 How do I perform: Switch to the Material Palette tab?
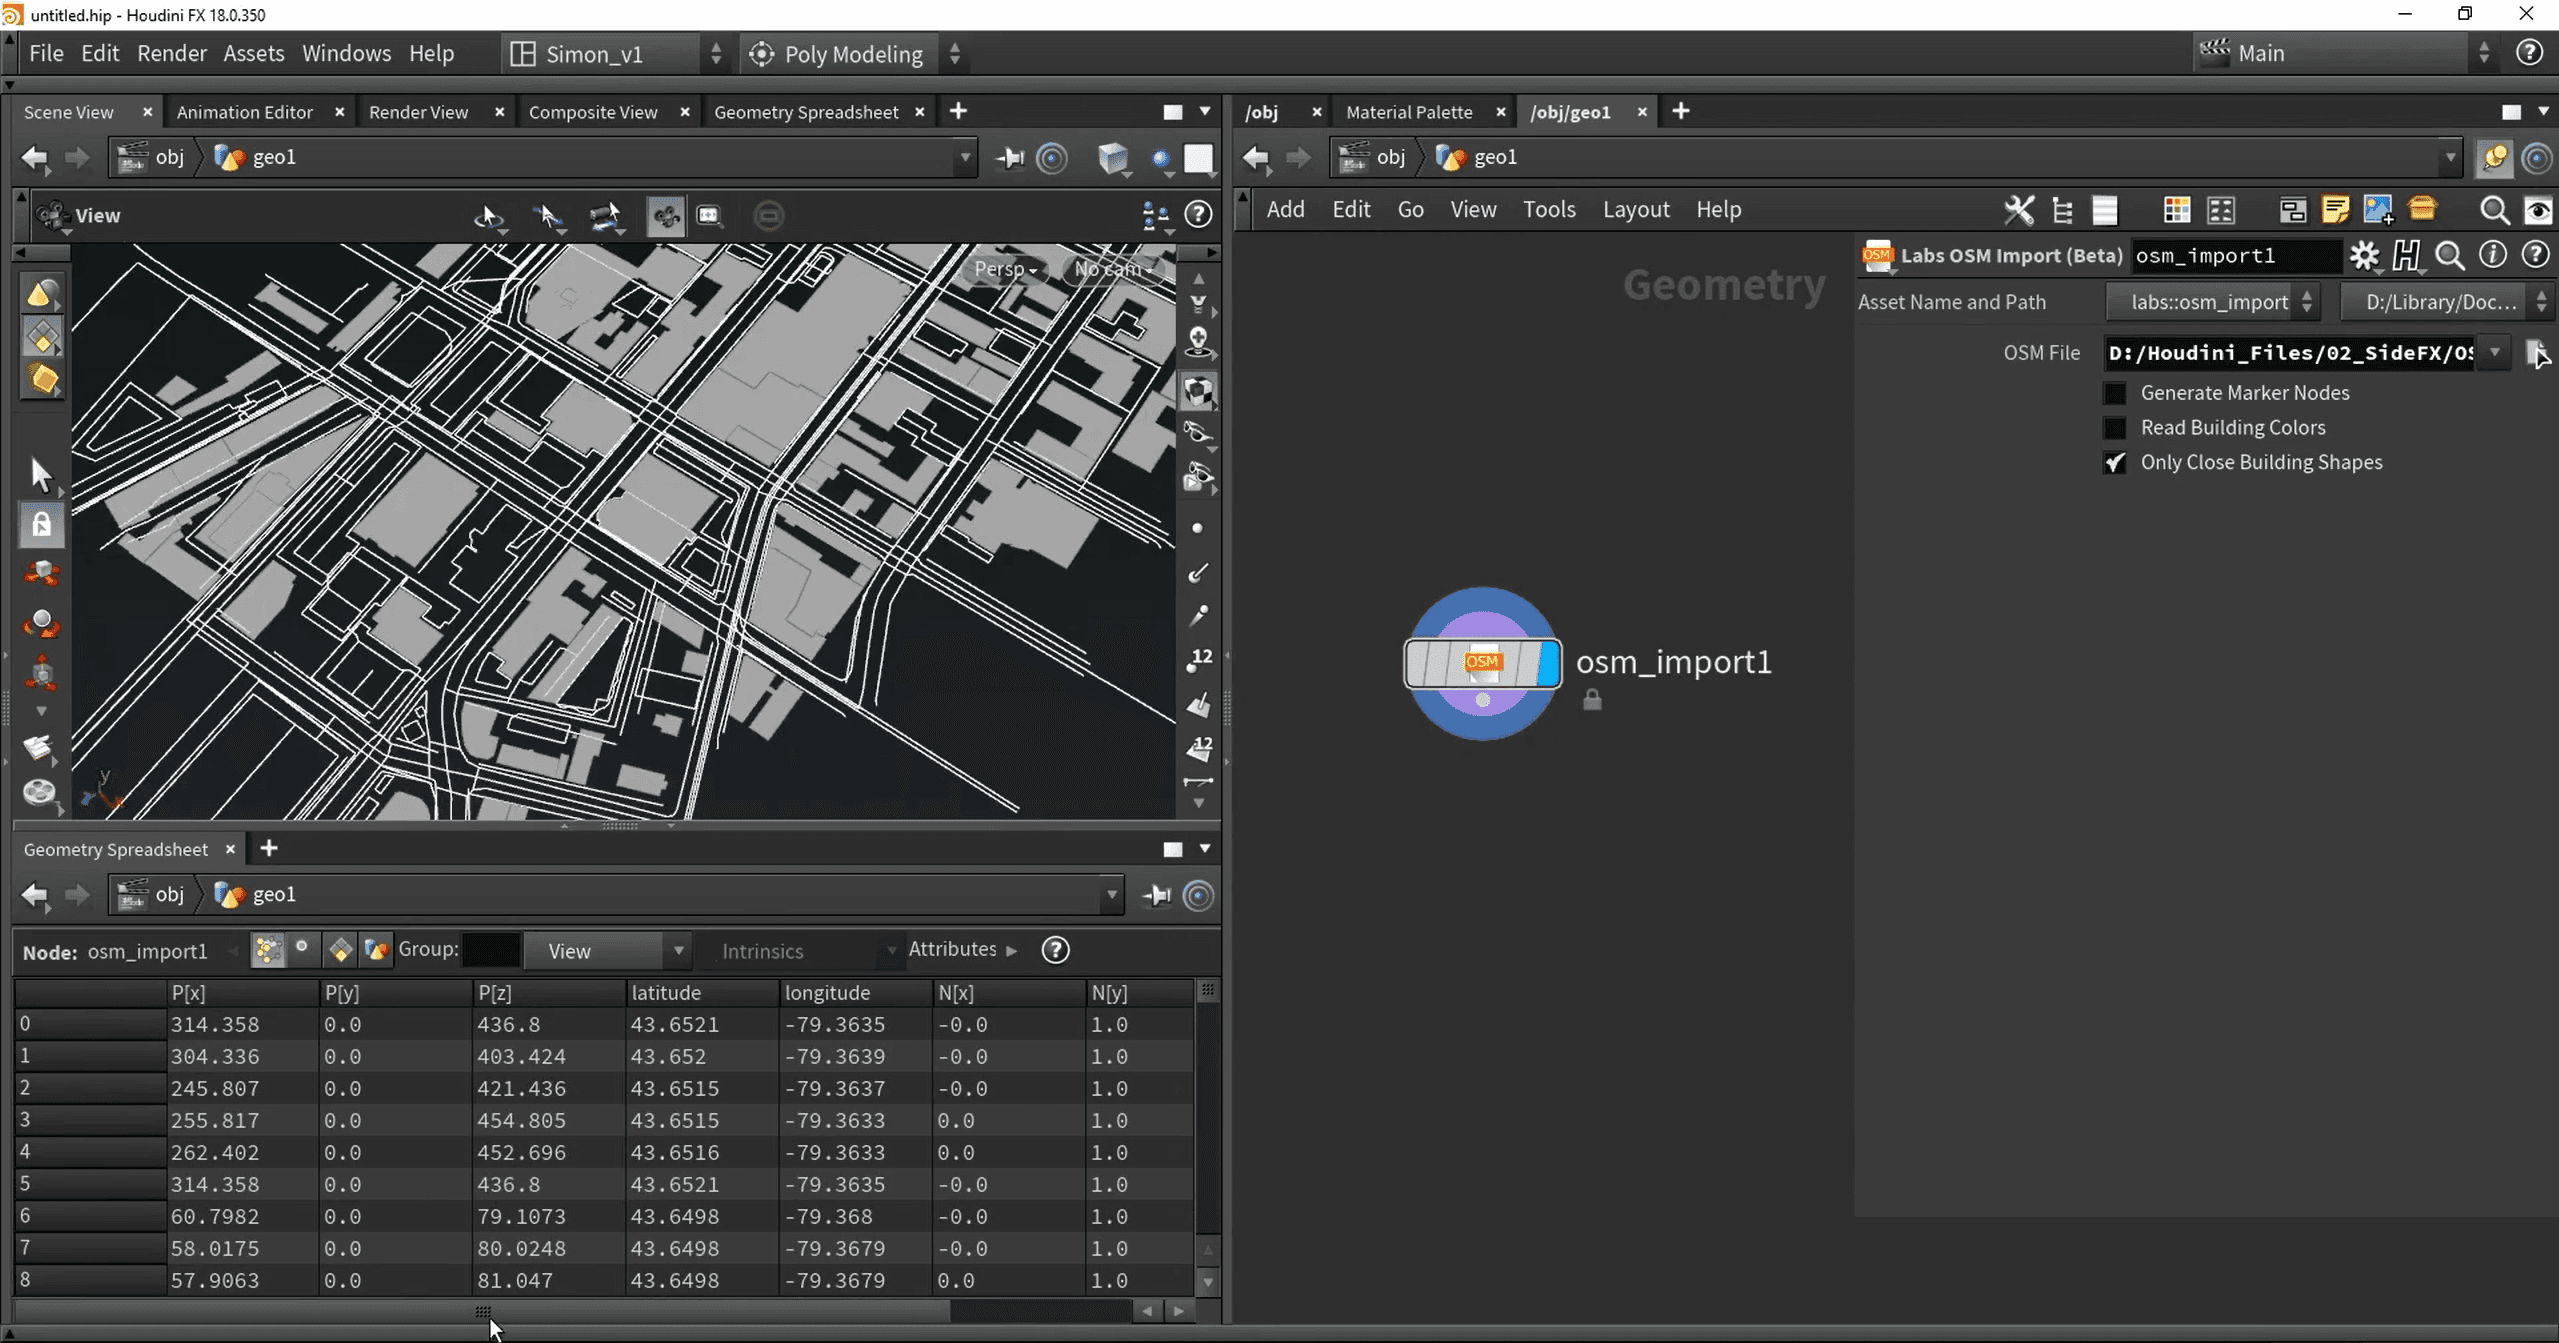pyautogui.click(x=1408, y=112)
